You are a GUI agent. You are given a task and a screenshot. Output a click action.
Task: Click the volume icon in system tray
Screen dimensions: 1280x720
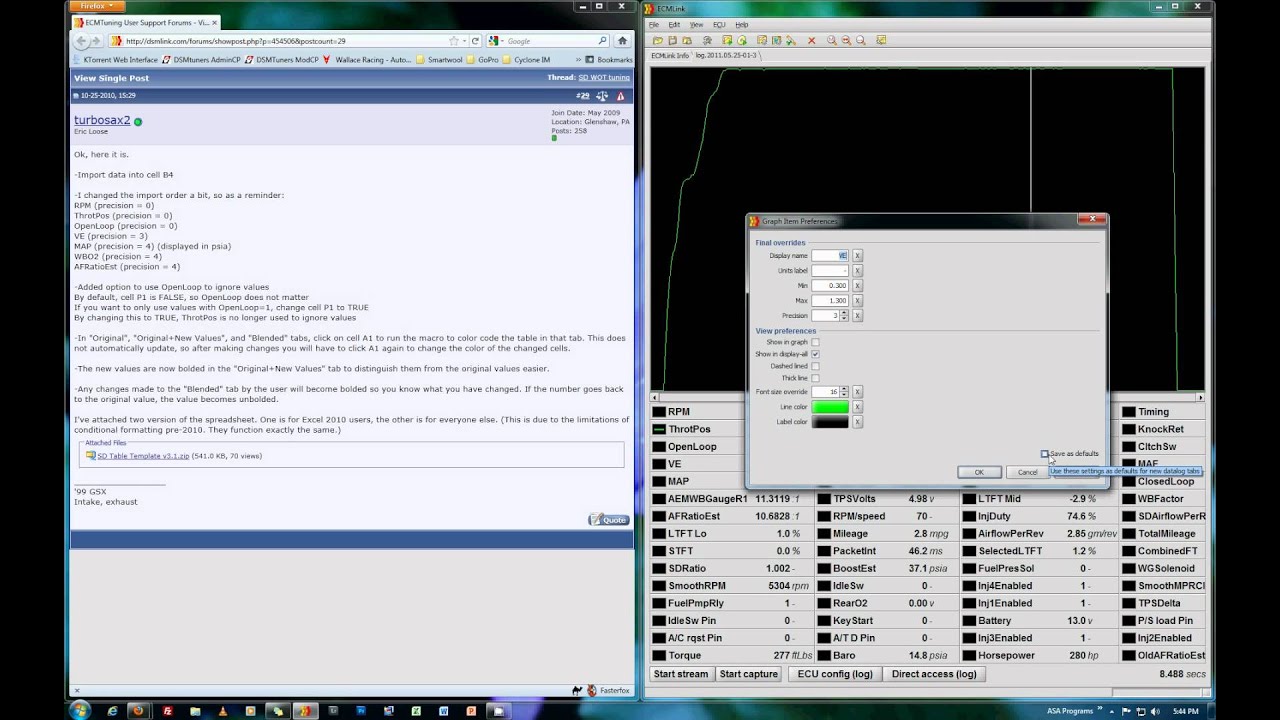pos(1156,711)
